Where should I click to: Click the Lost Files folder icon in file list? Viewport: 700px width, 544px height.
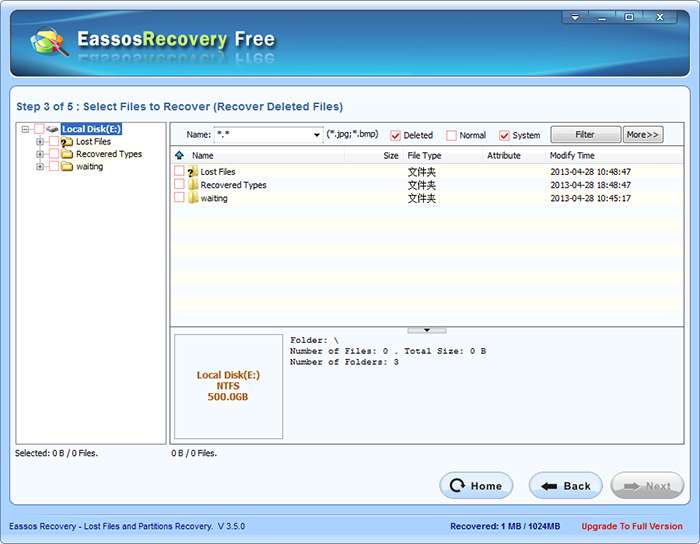tap(193, 171)
